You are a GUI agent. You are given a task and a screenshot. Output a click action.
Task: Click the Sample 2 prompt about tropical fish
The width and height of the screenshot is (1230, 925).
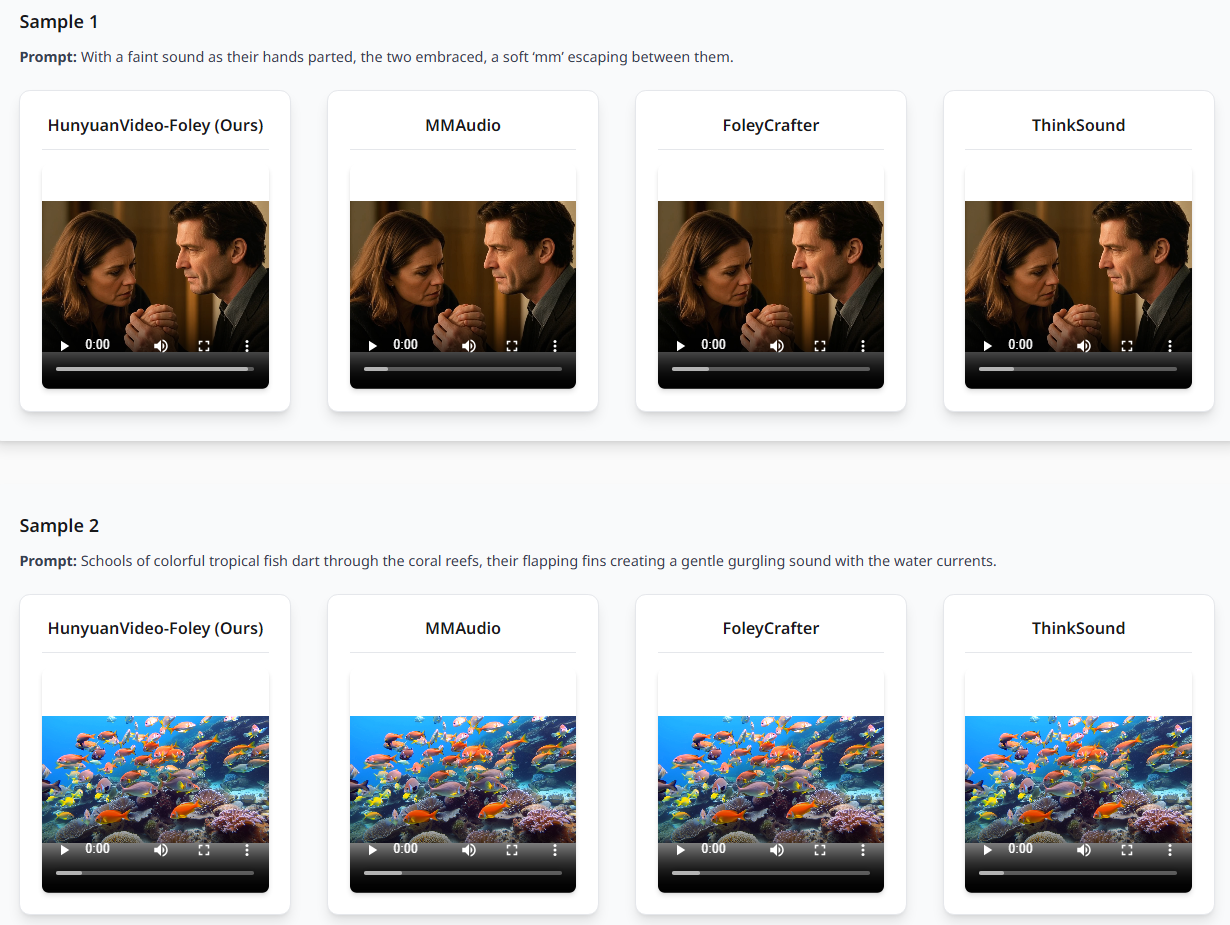pyautogui.click(x=508, y=561)
